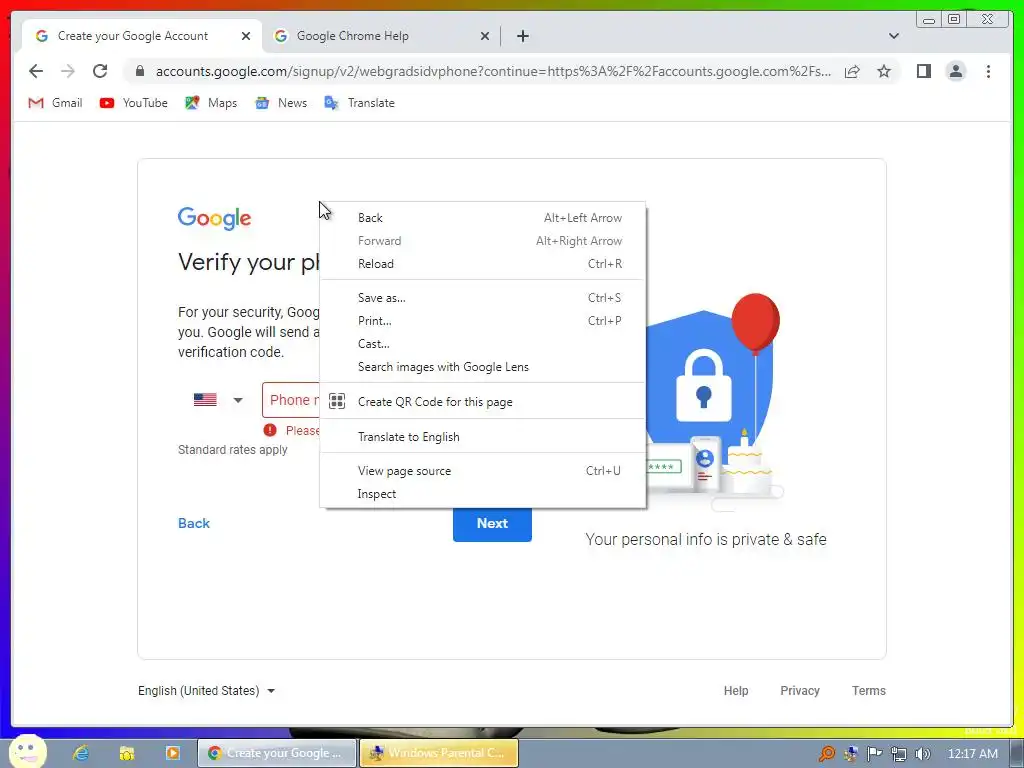Close the Create your Google Account tab
1024x768 pixels.
[x=246, y=36]
